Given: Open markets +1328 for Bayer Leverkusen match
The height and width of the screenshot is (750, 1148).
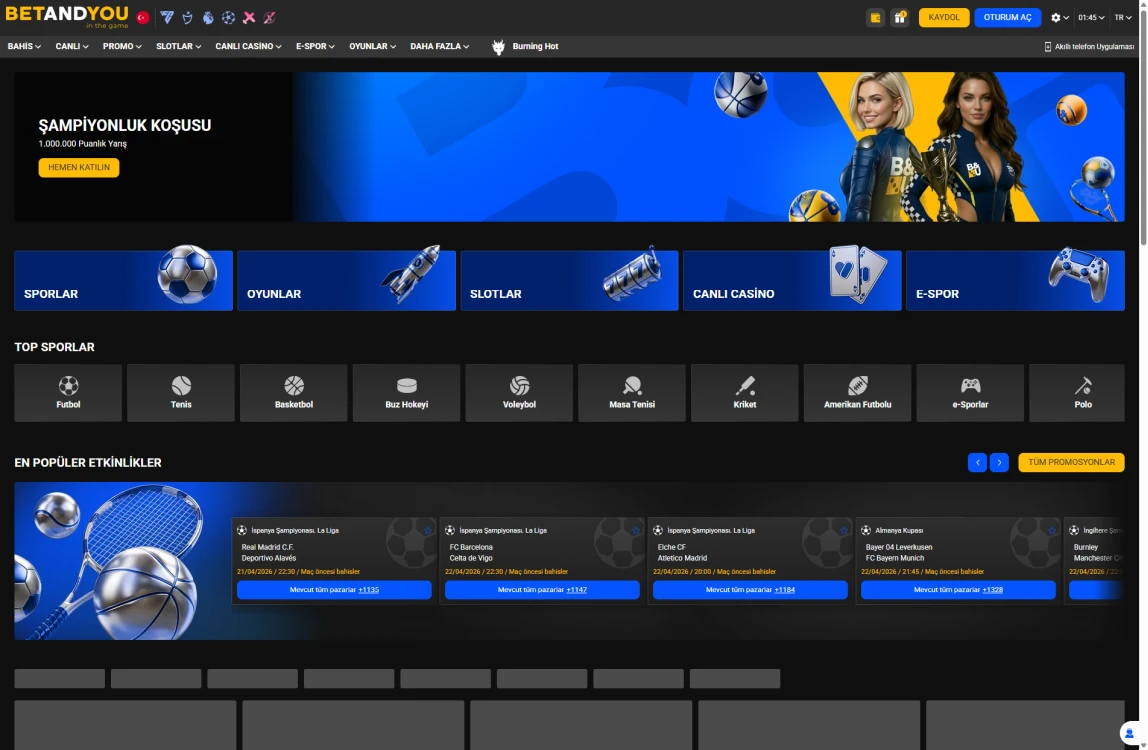Looking at the screenshot, I should pos(958,590).
